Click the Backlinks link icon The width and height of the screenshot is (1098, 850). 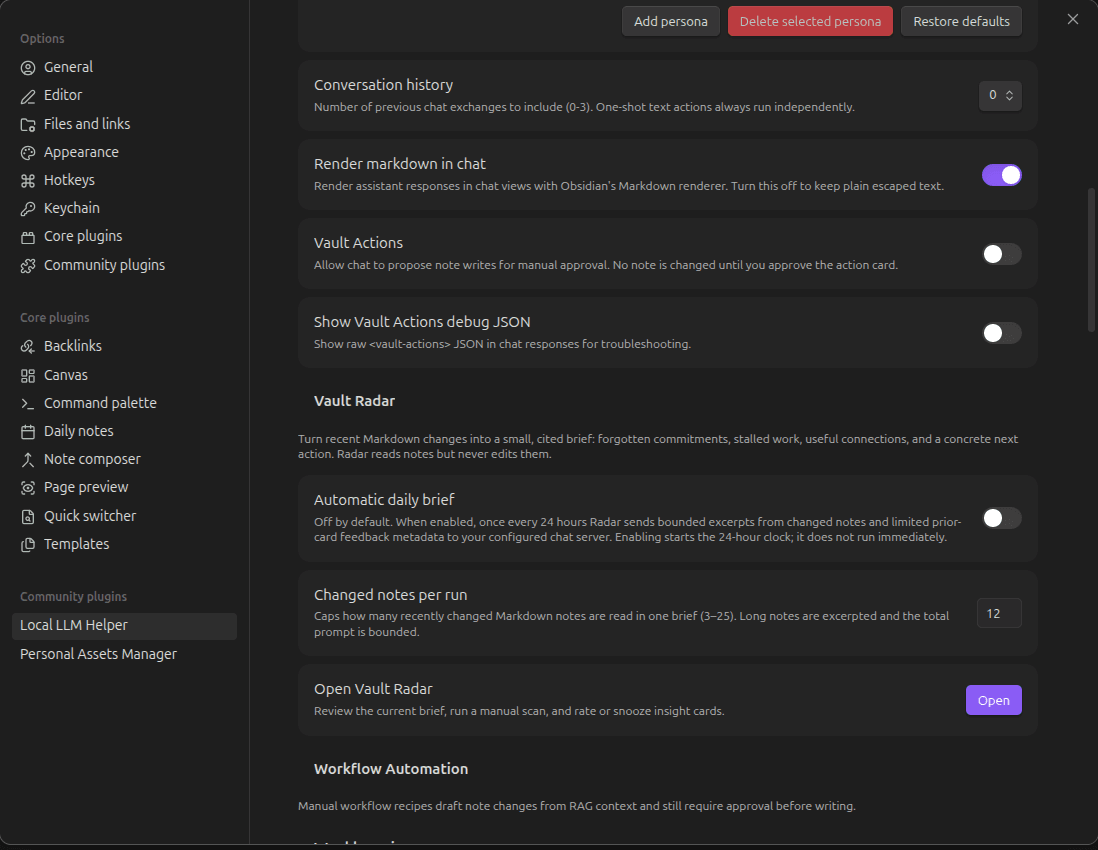click(28, 347)
